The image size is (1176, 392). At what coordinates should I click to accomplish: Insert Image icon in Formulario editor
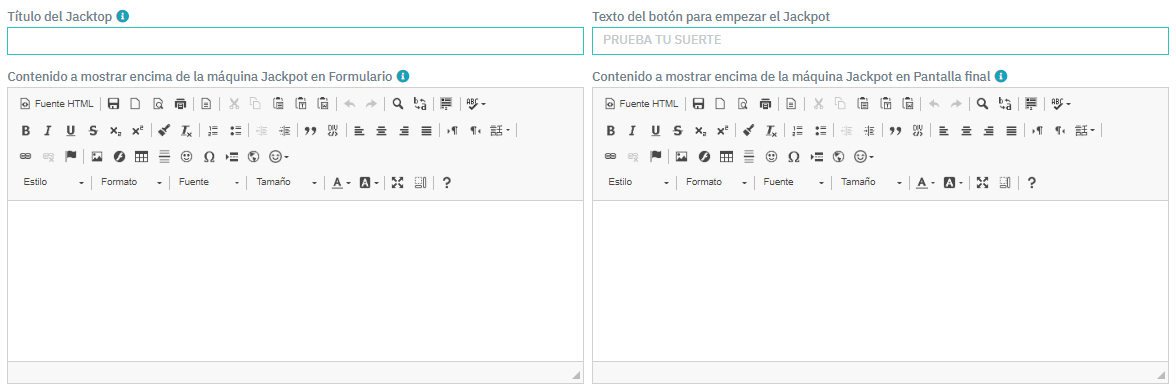click(97, 157)
